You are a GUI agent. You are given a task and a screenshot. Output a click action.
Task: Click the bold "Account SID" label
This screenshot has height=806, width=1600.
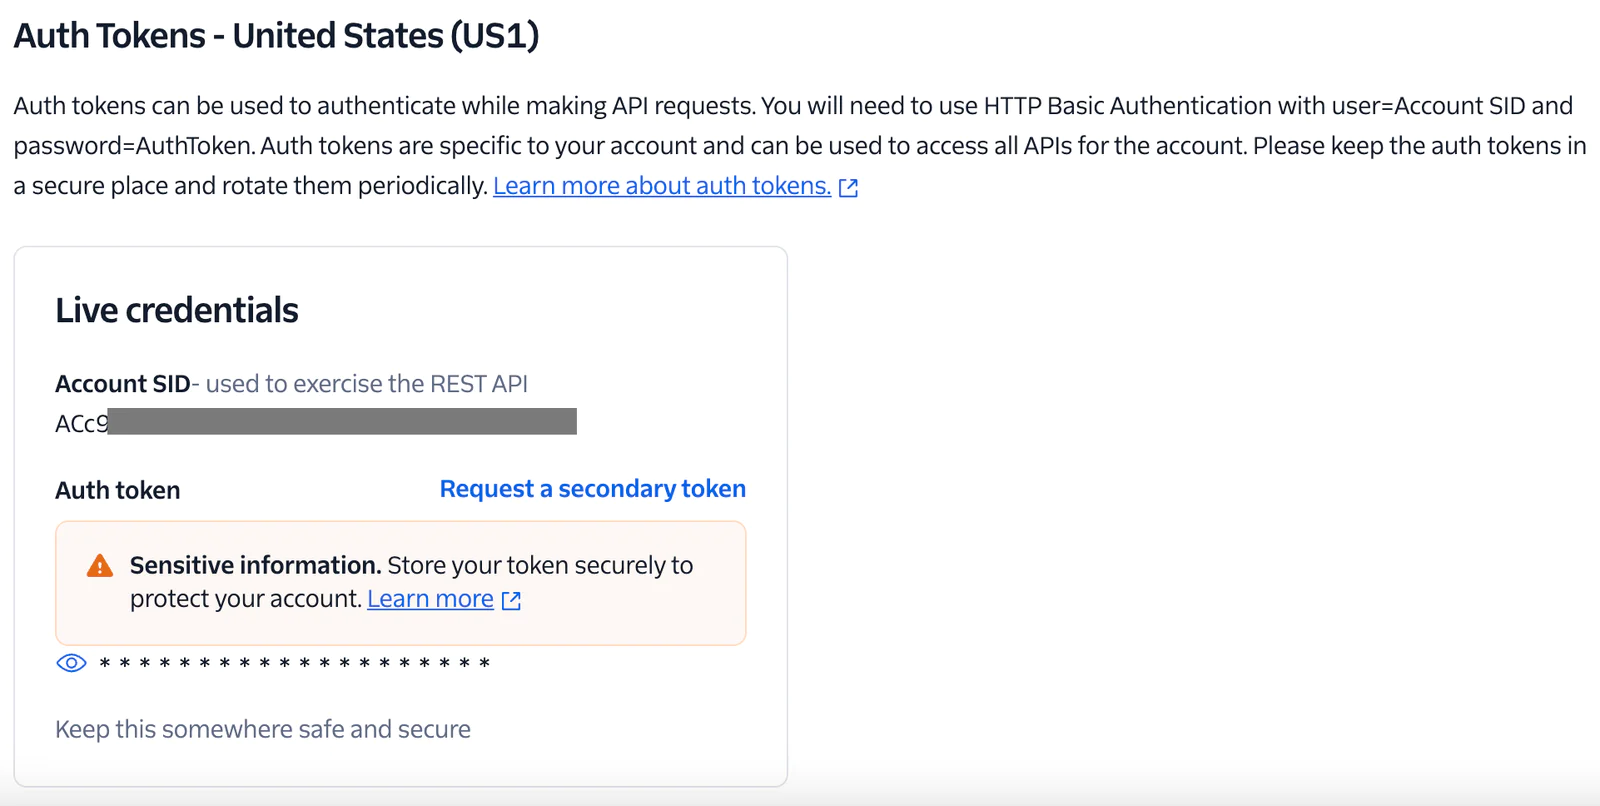[122, 384]
